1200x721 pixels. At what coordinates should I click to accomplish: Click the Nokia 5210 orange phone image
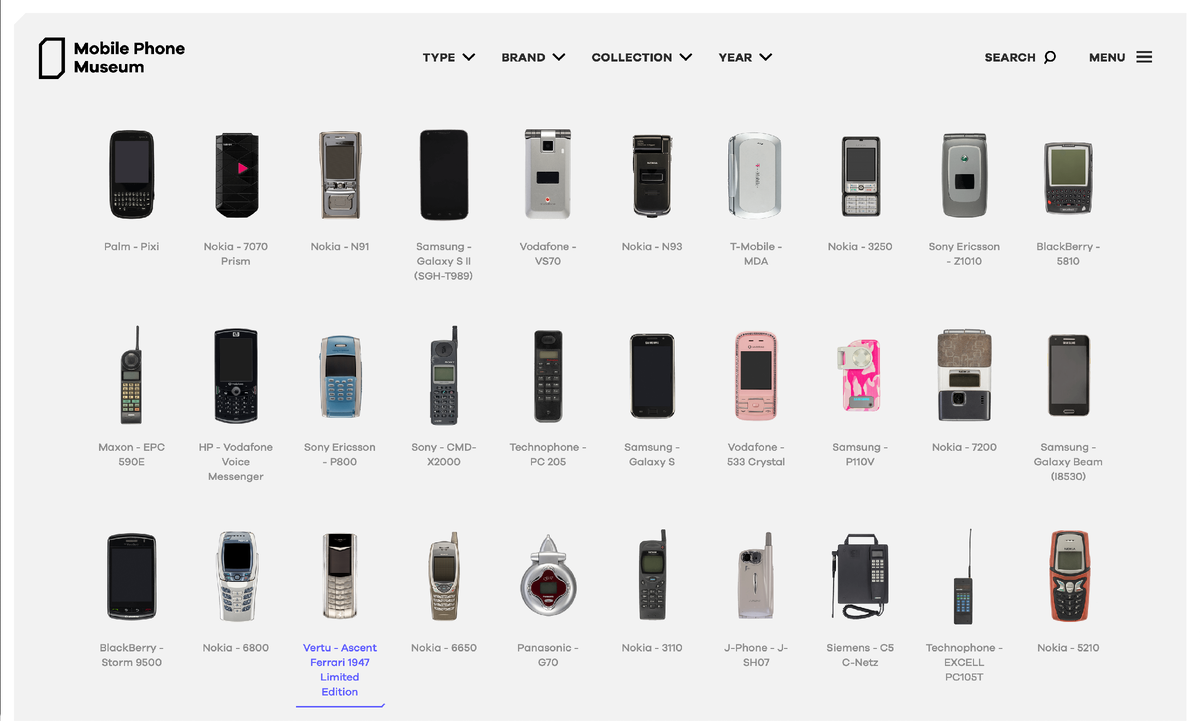pyautogui.click(x=1068, y=577)
